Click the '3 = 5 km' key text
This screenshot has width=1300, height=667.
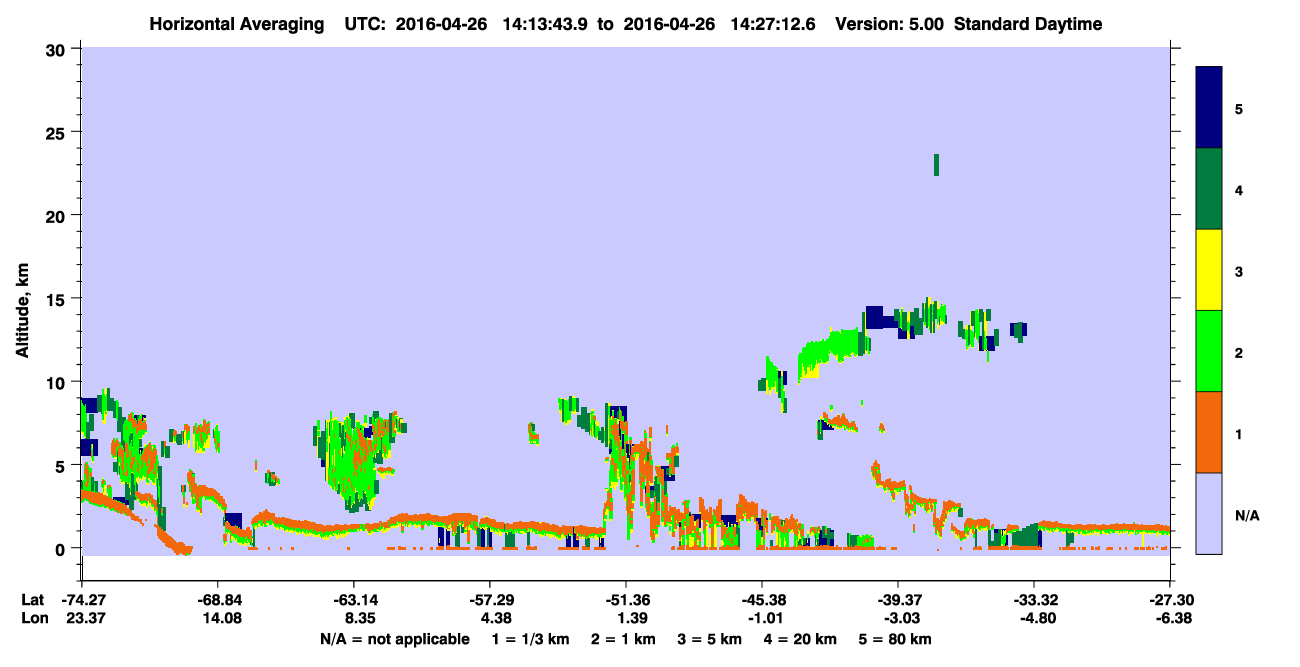(x=709, y=638)
